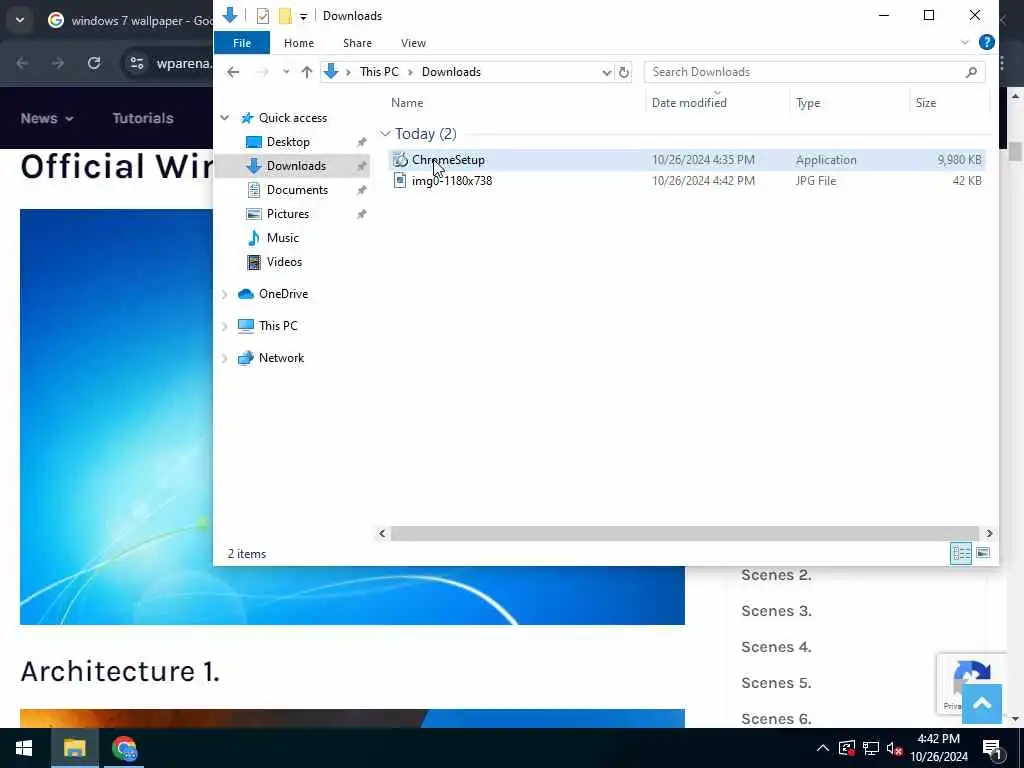Click Downloads in the address breadcrumb

(451, 72)
